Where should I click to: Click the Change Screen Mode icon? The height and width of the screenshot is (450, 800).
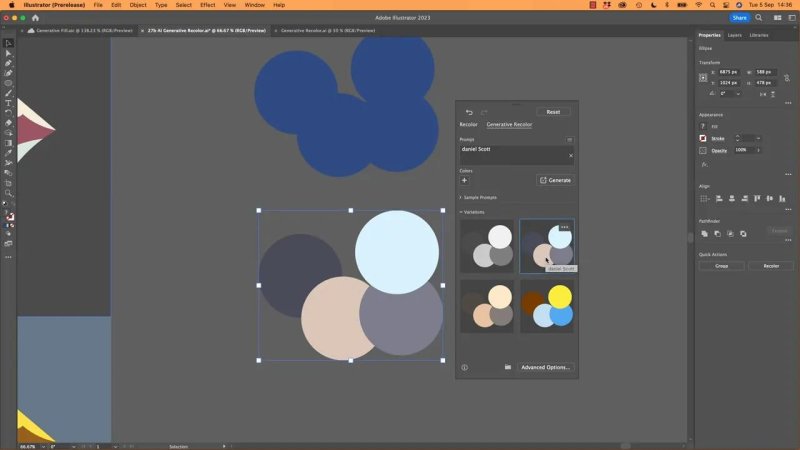(8, 244)
